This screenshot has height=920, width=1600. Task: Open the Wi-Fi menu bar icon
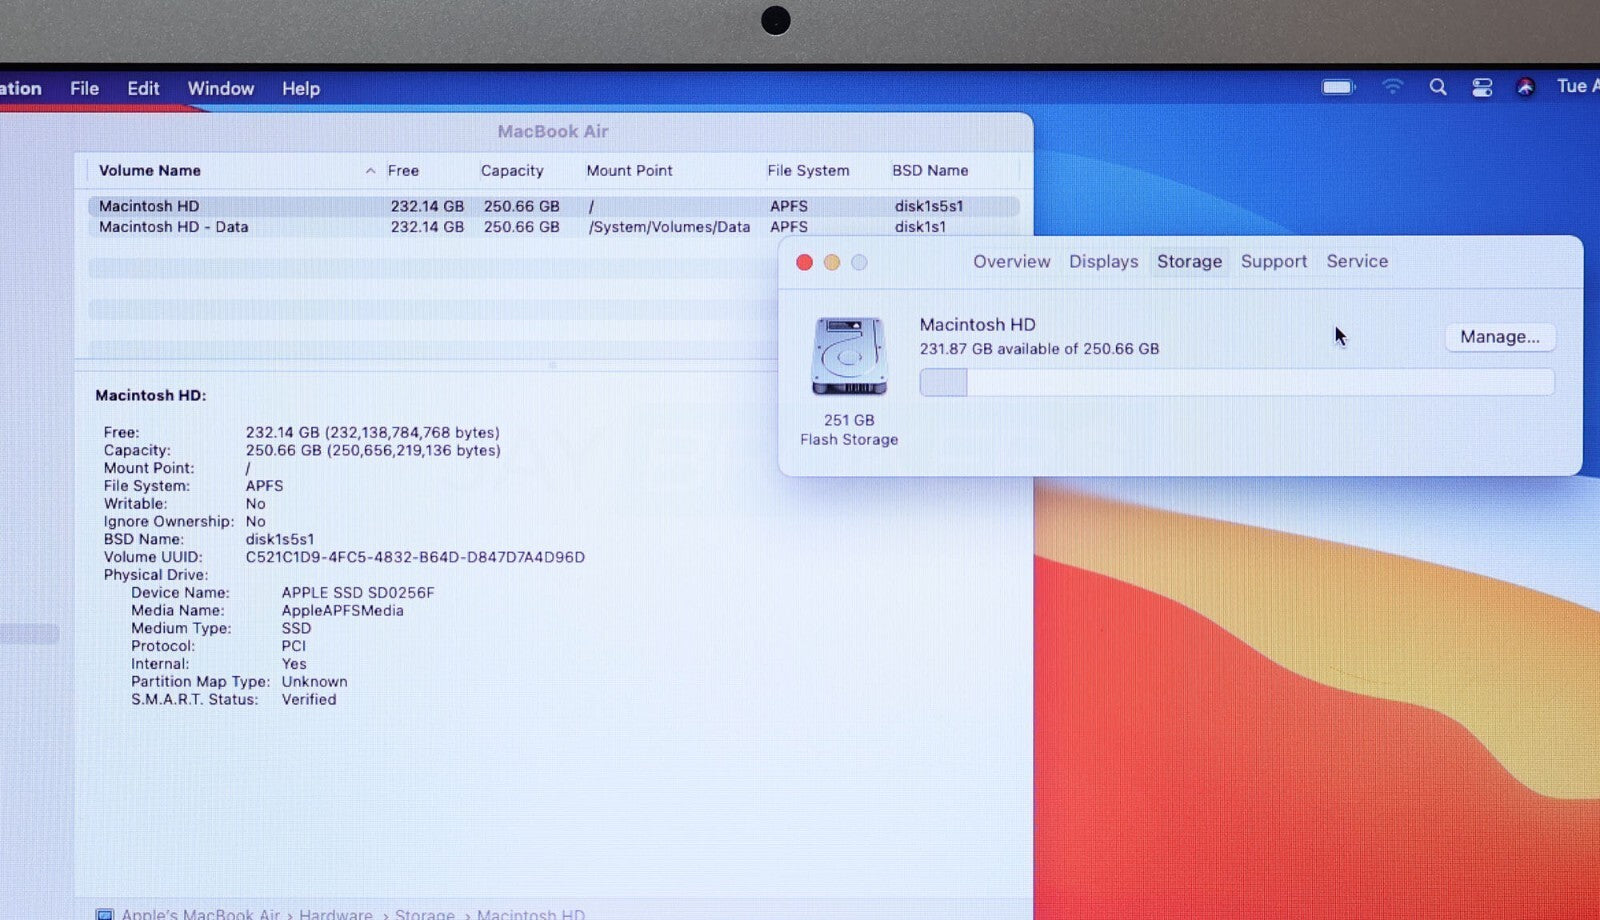click(x=1392, y=87)
